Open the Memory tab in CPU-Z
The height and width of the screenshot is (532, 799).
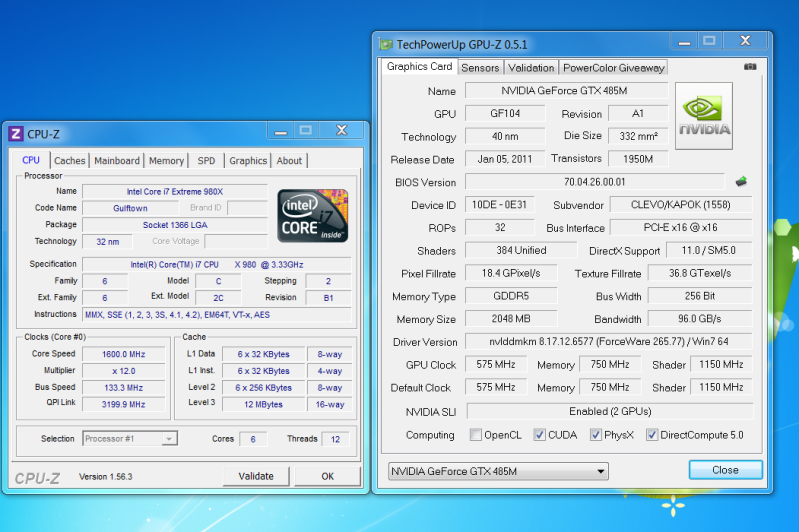click(166, 161)
